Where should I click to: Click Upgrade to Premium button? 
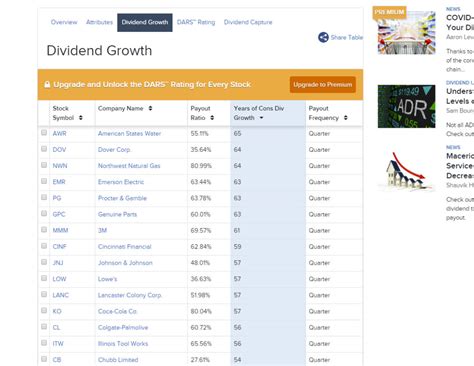click(323, 85)
